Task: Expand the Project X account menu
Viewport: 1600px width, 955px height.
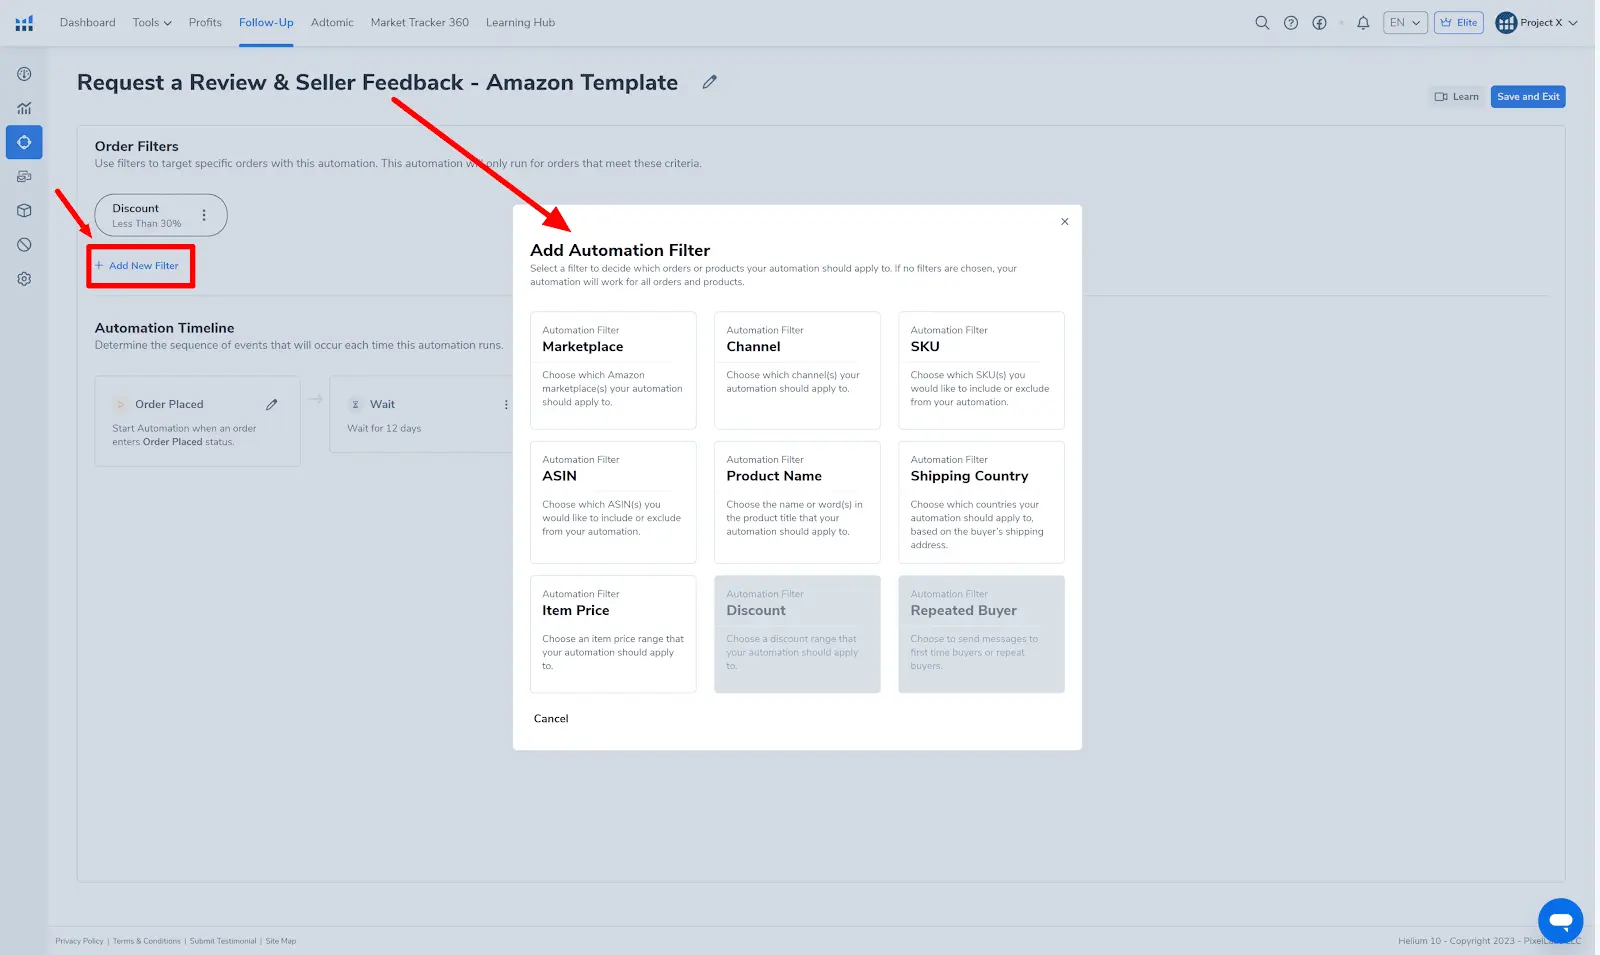Action: click(1536, 22)
